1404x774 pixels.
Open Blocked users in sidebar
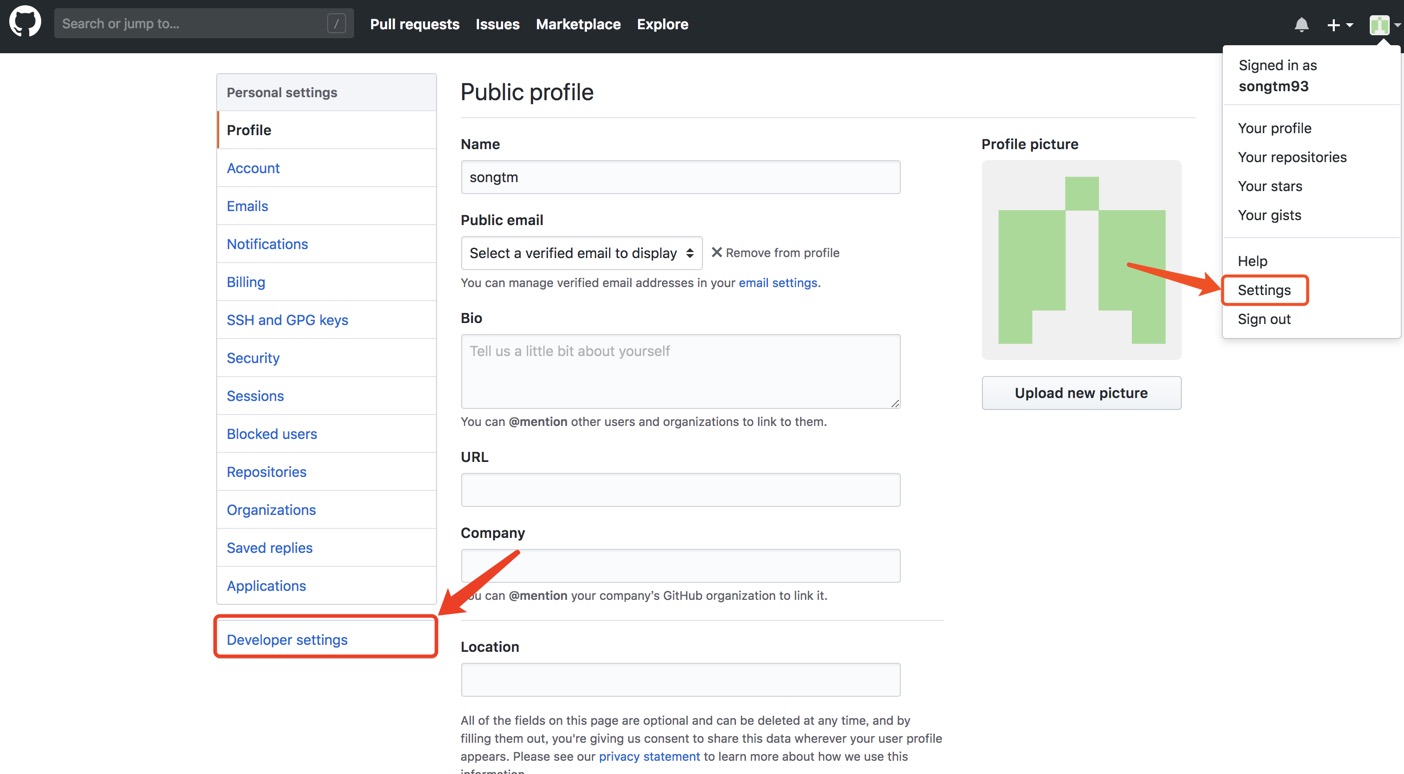coord(326,434)
